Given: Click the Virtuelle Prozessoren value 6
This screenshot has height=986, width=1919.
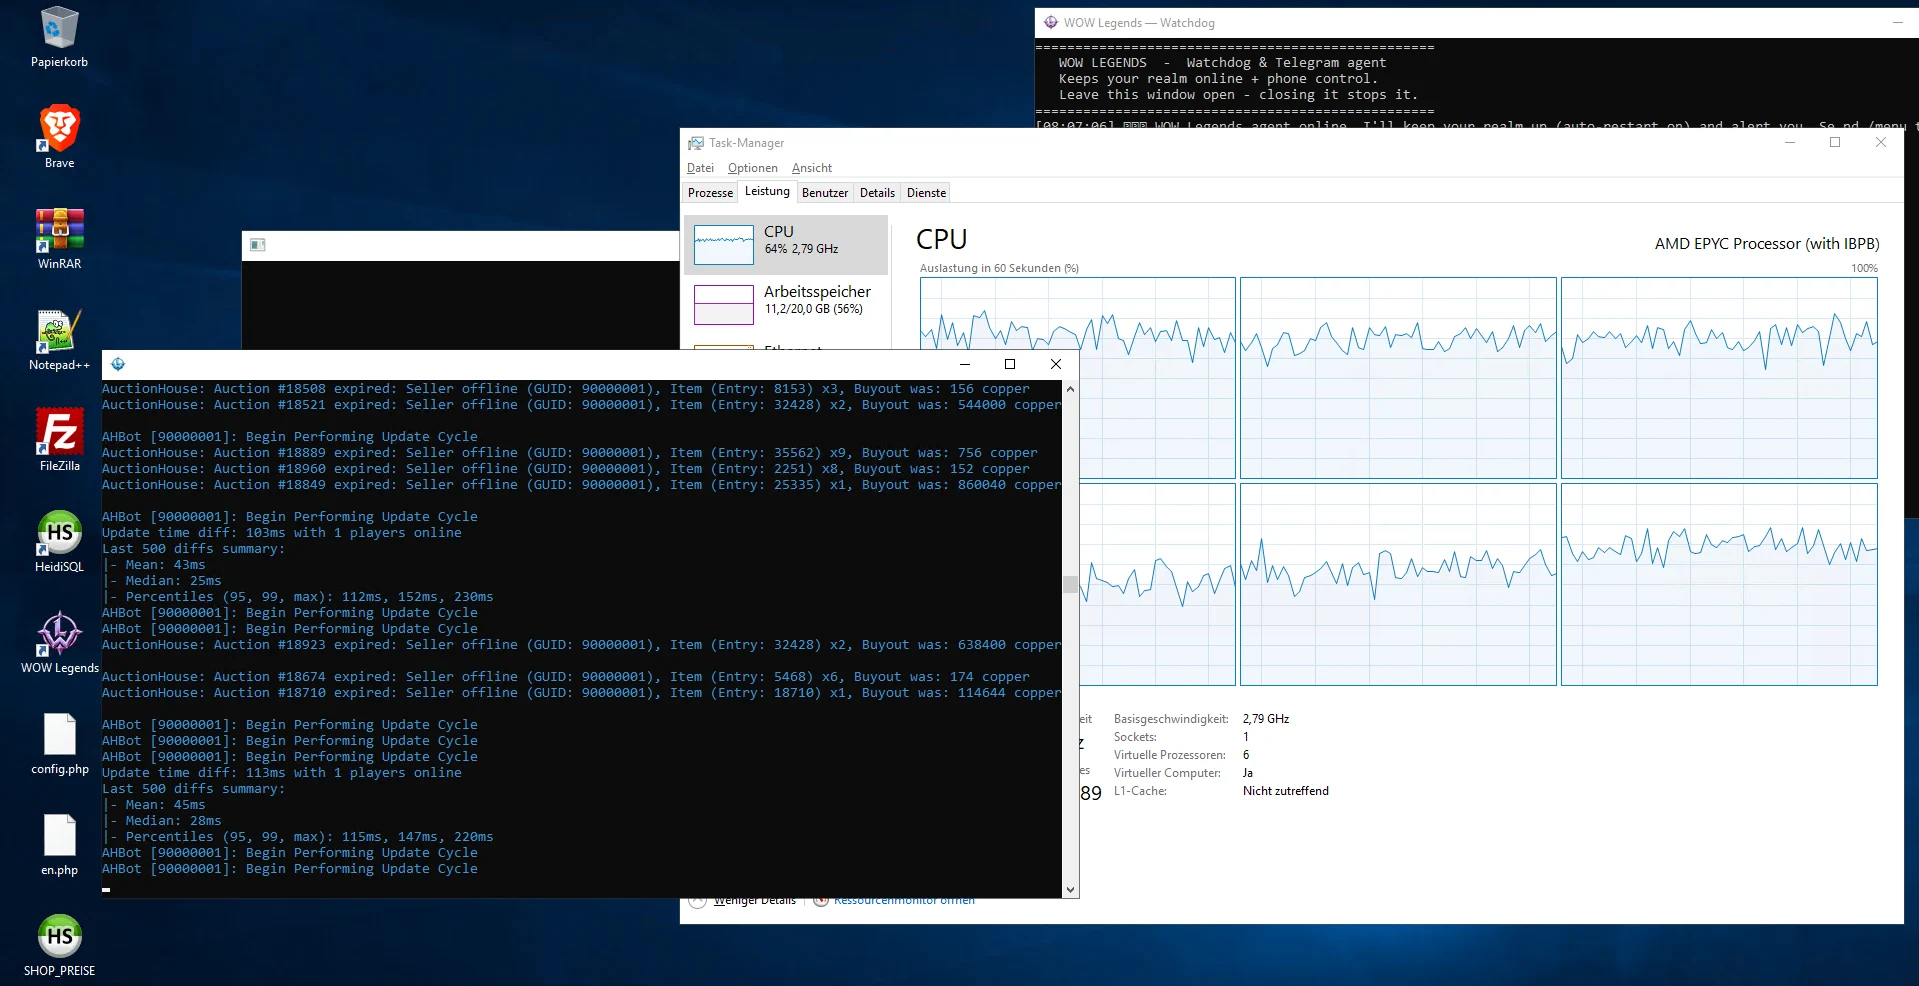Looking at the screenshot, I should (1246, 755).
